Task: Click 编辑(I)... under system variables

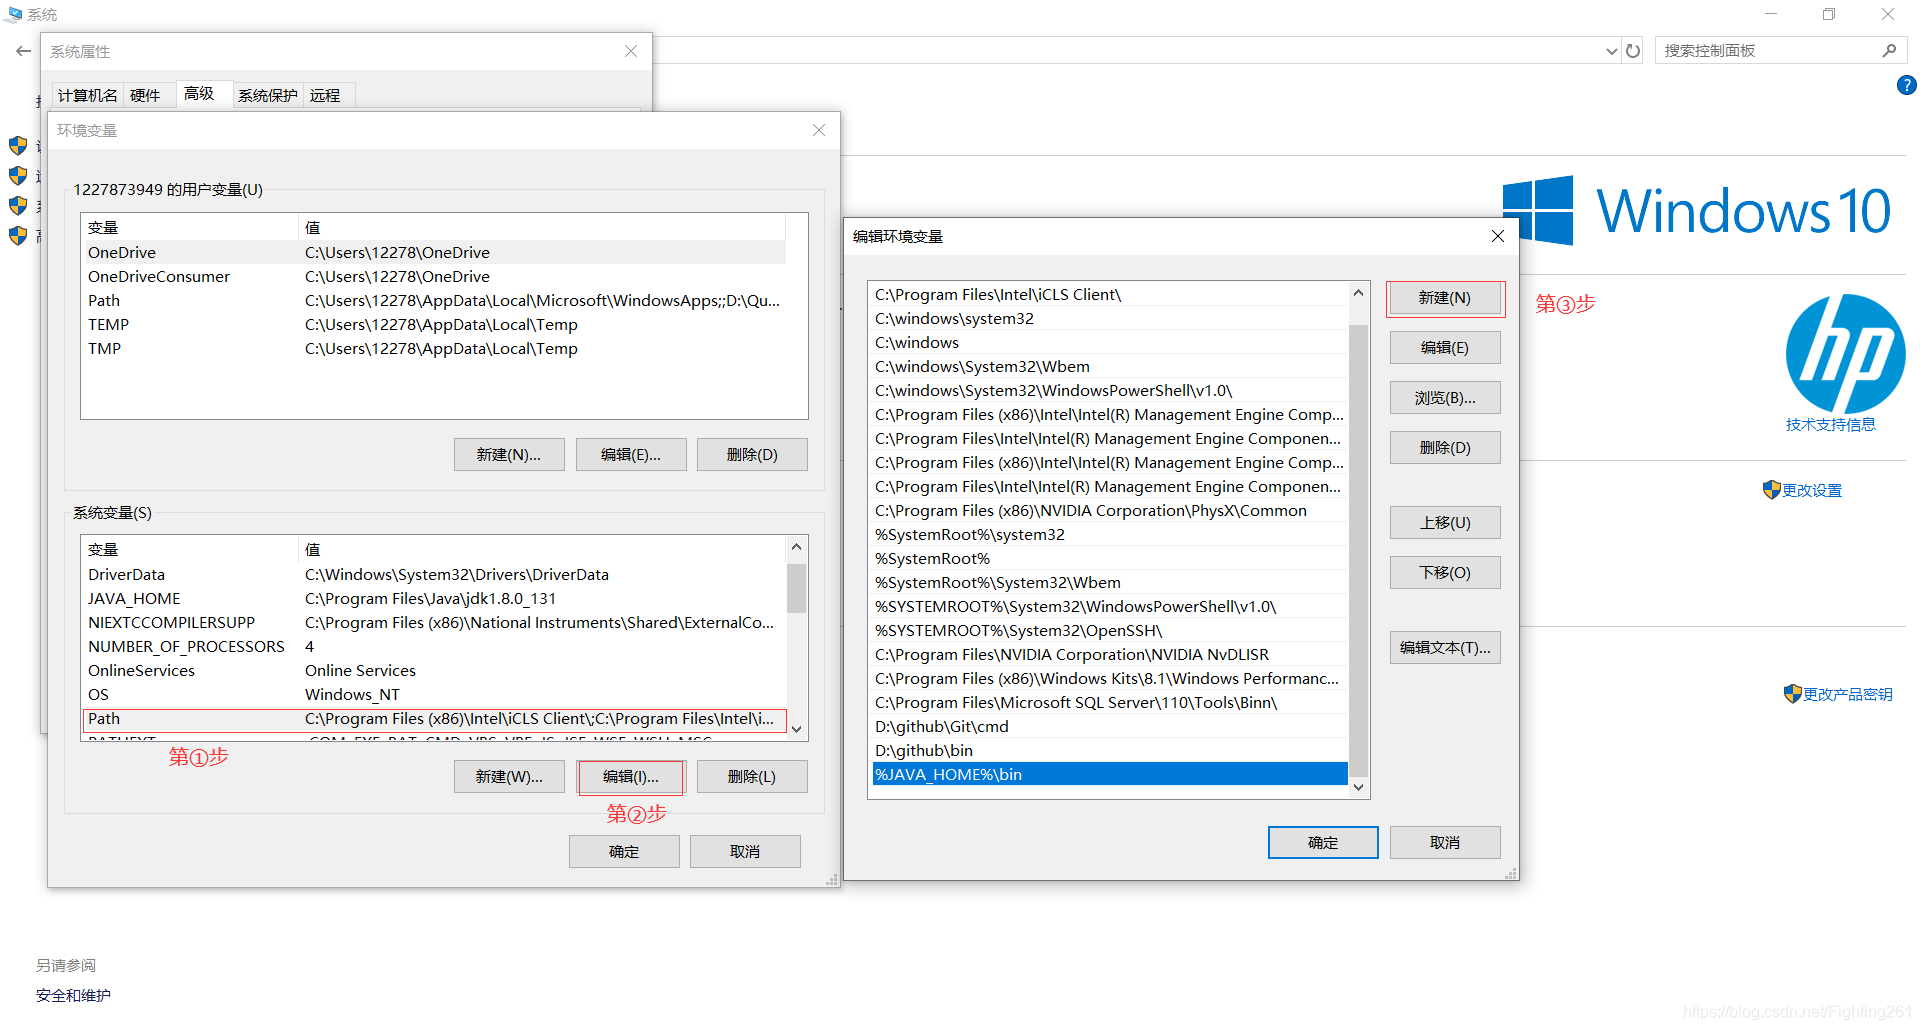Action: coord(631,777)
